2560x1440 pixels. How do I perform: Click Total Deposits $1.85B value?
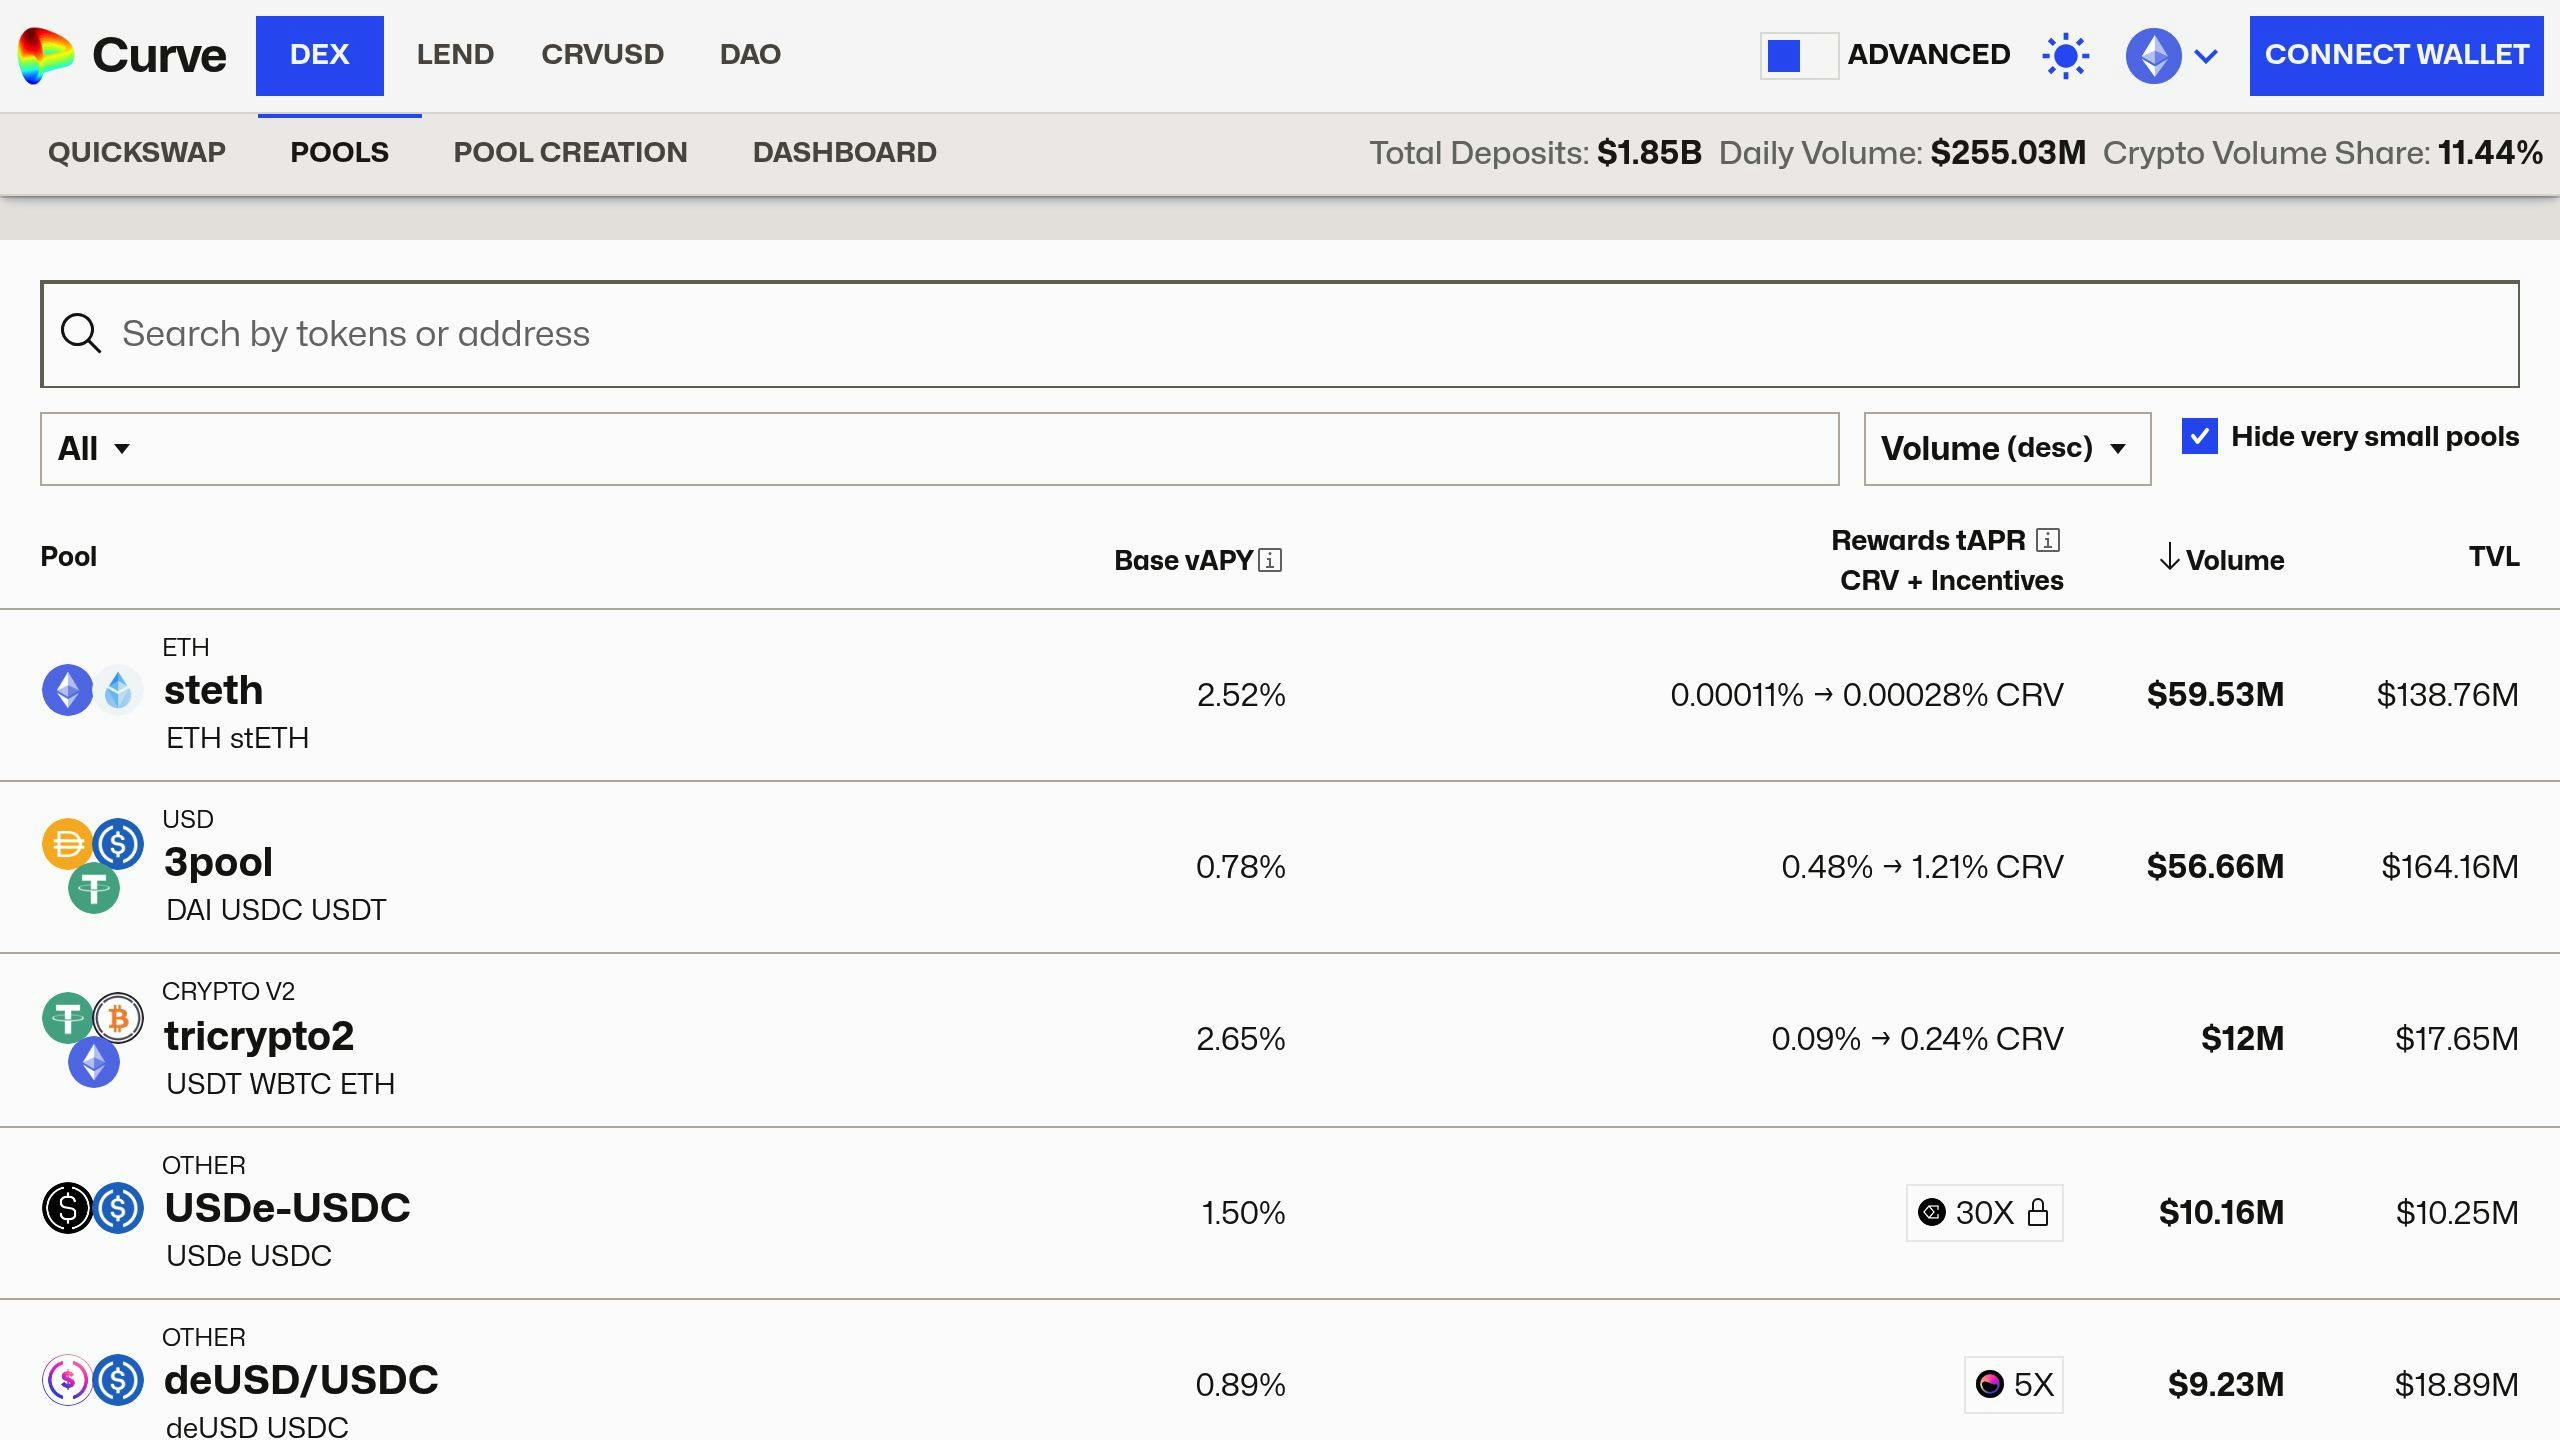click(1649, 152)
